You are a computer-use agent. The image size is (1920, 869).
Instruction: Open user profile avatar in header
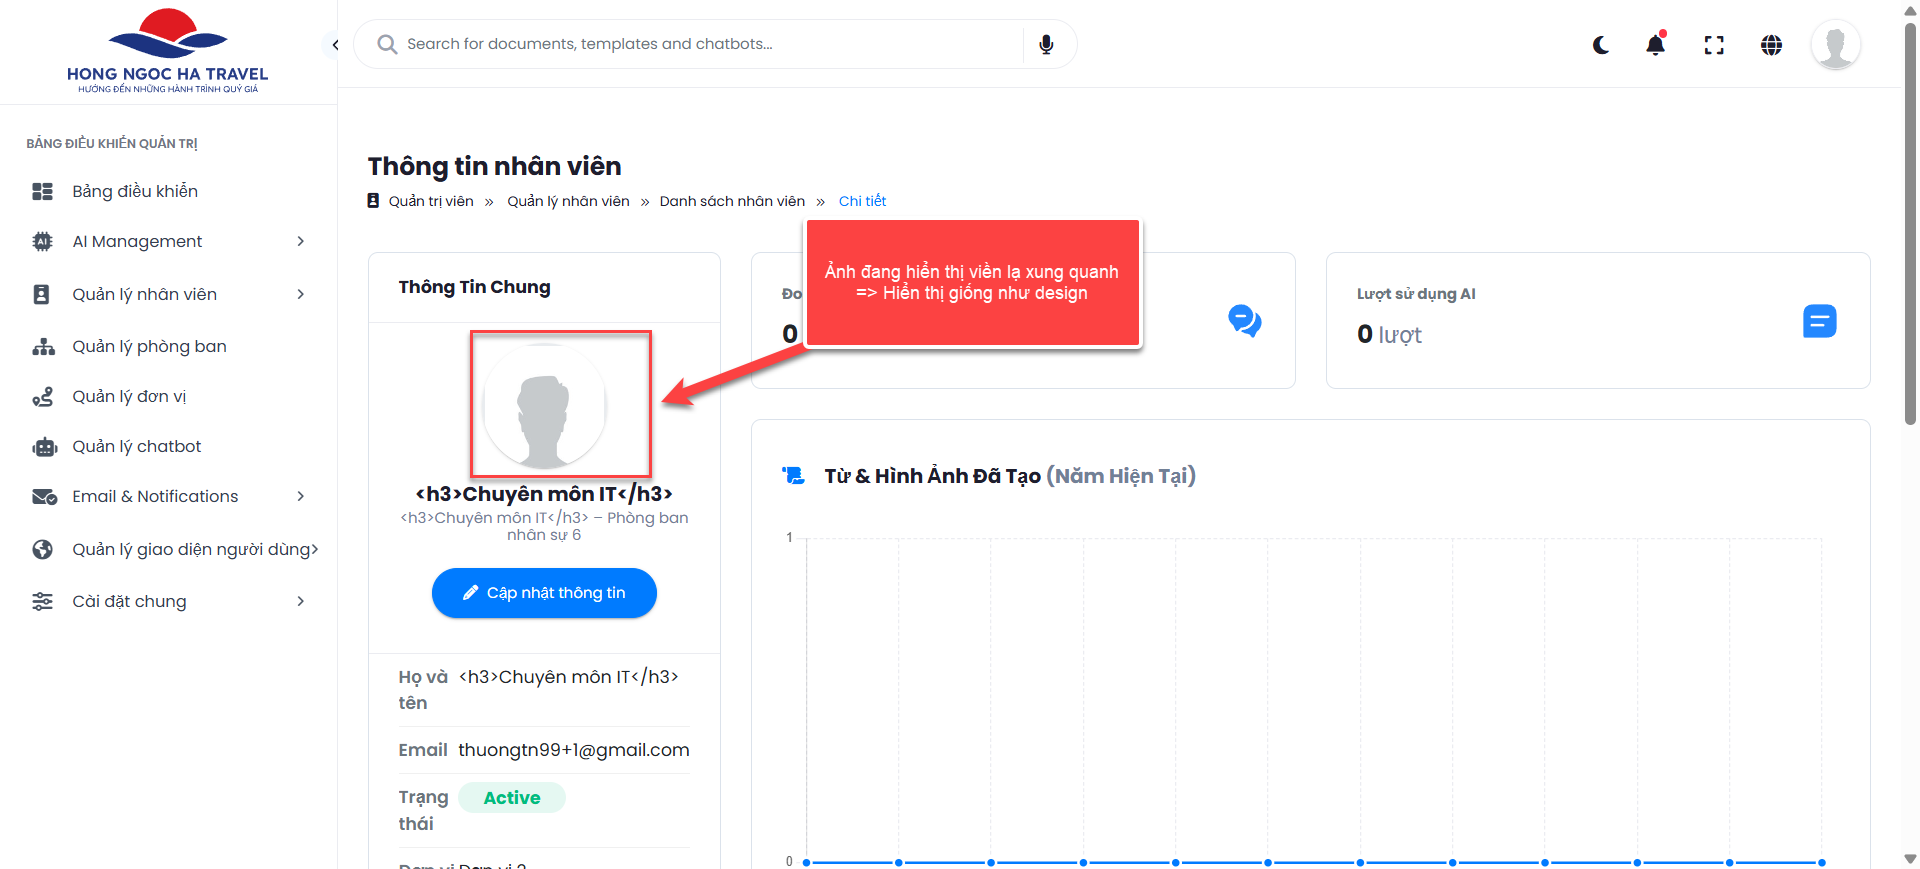coord(1835,45)
